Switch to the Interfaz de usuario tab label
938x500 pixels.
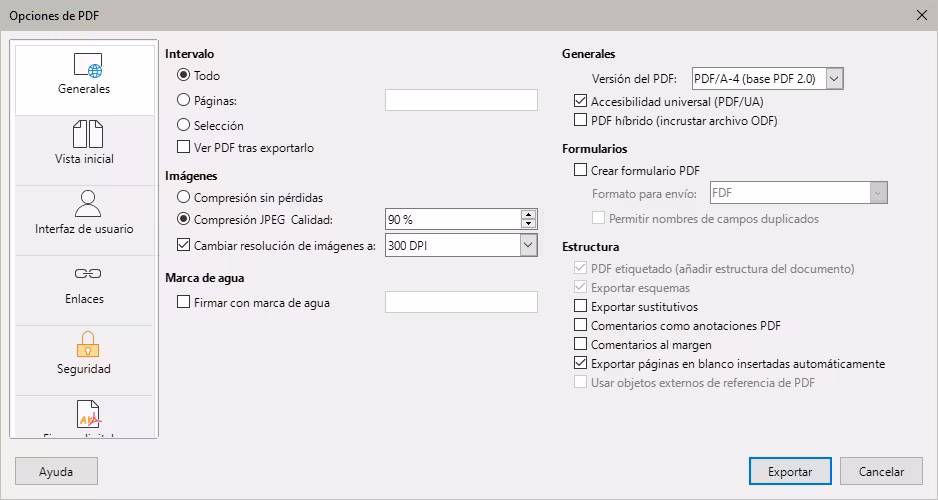click(84, 228)
